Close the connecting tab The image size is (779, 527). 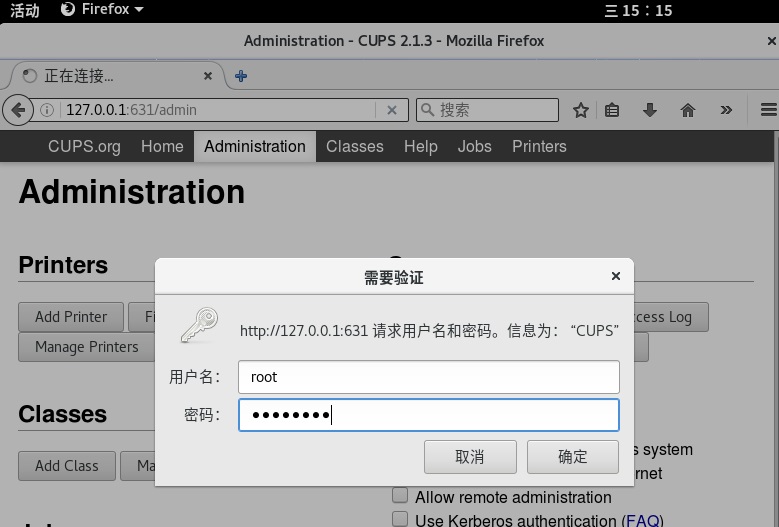[208, 75]
